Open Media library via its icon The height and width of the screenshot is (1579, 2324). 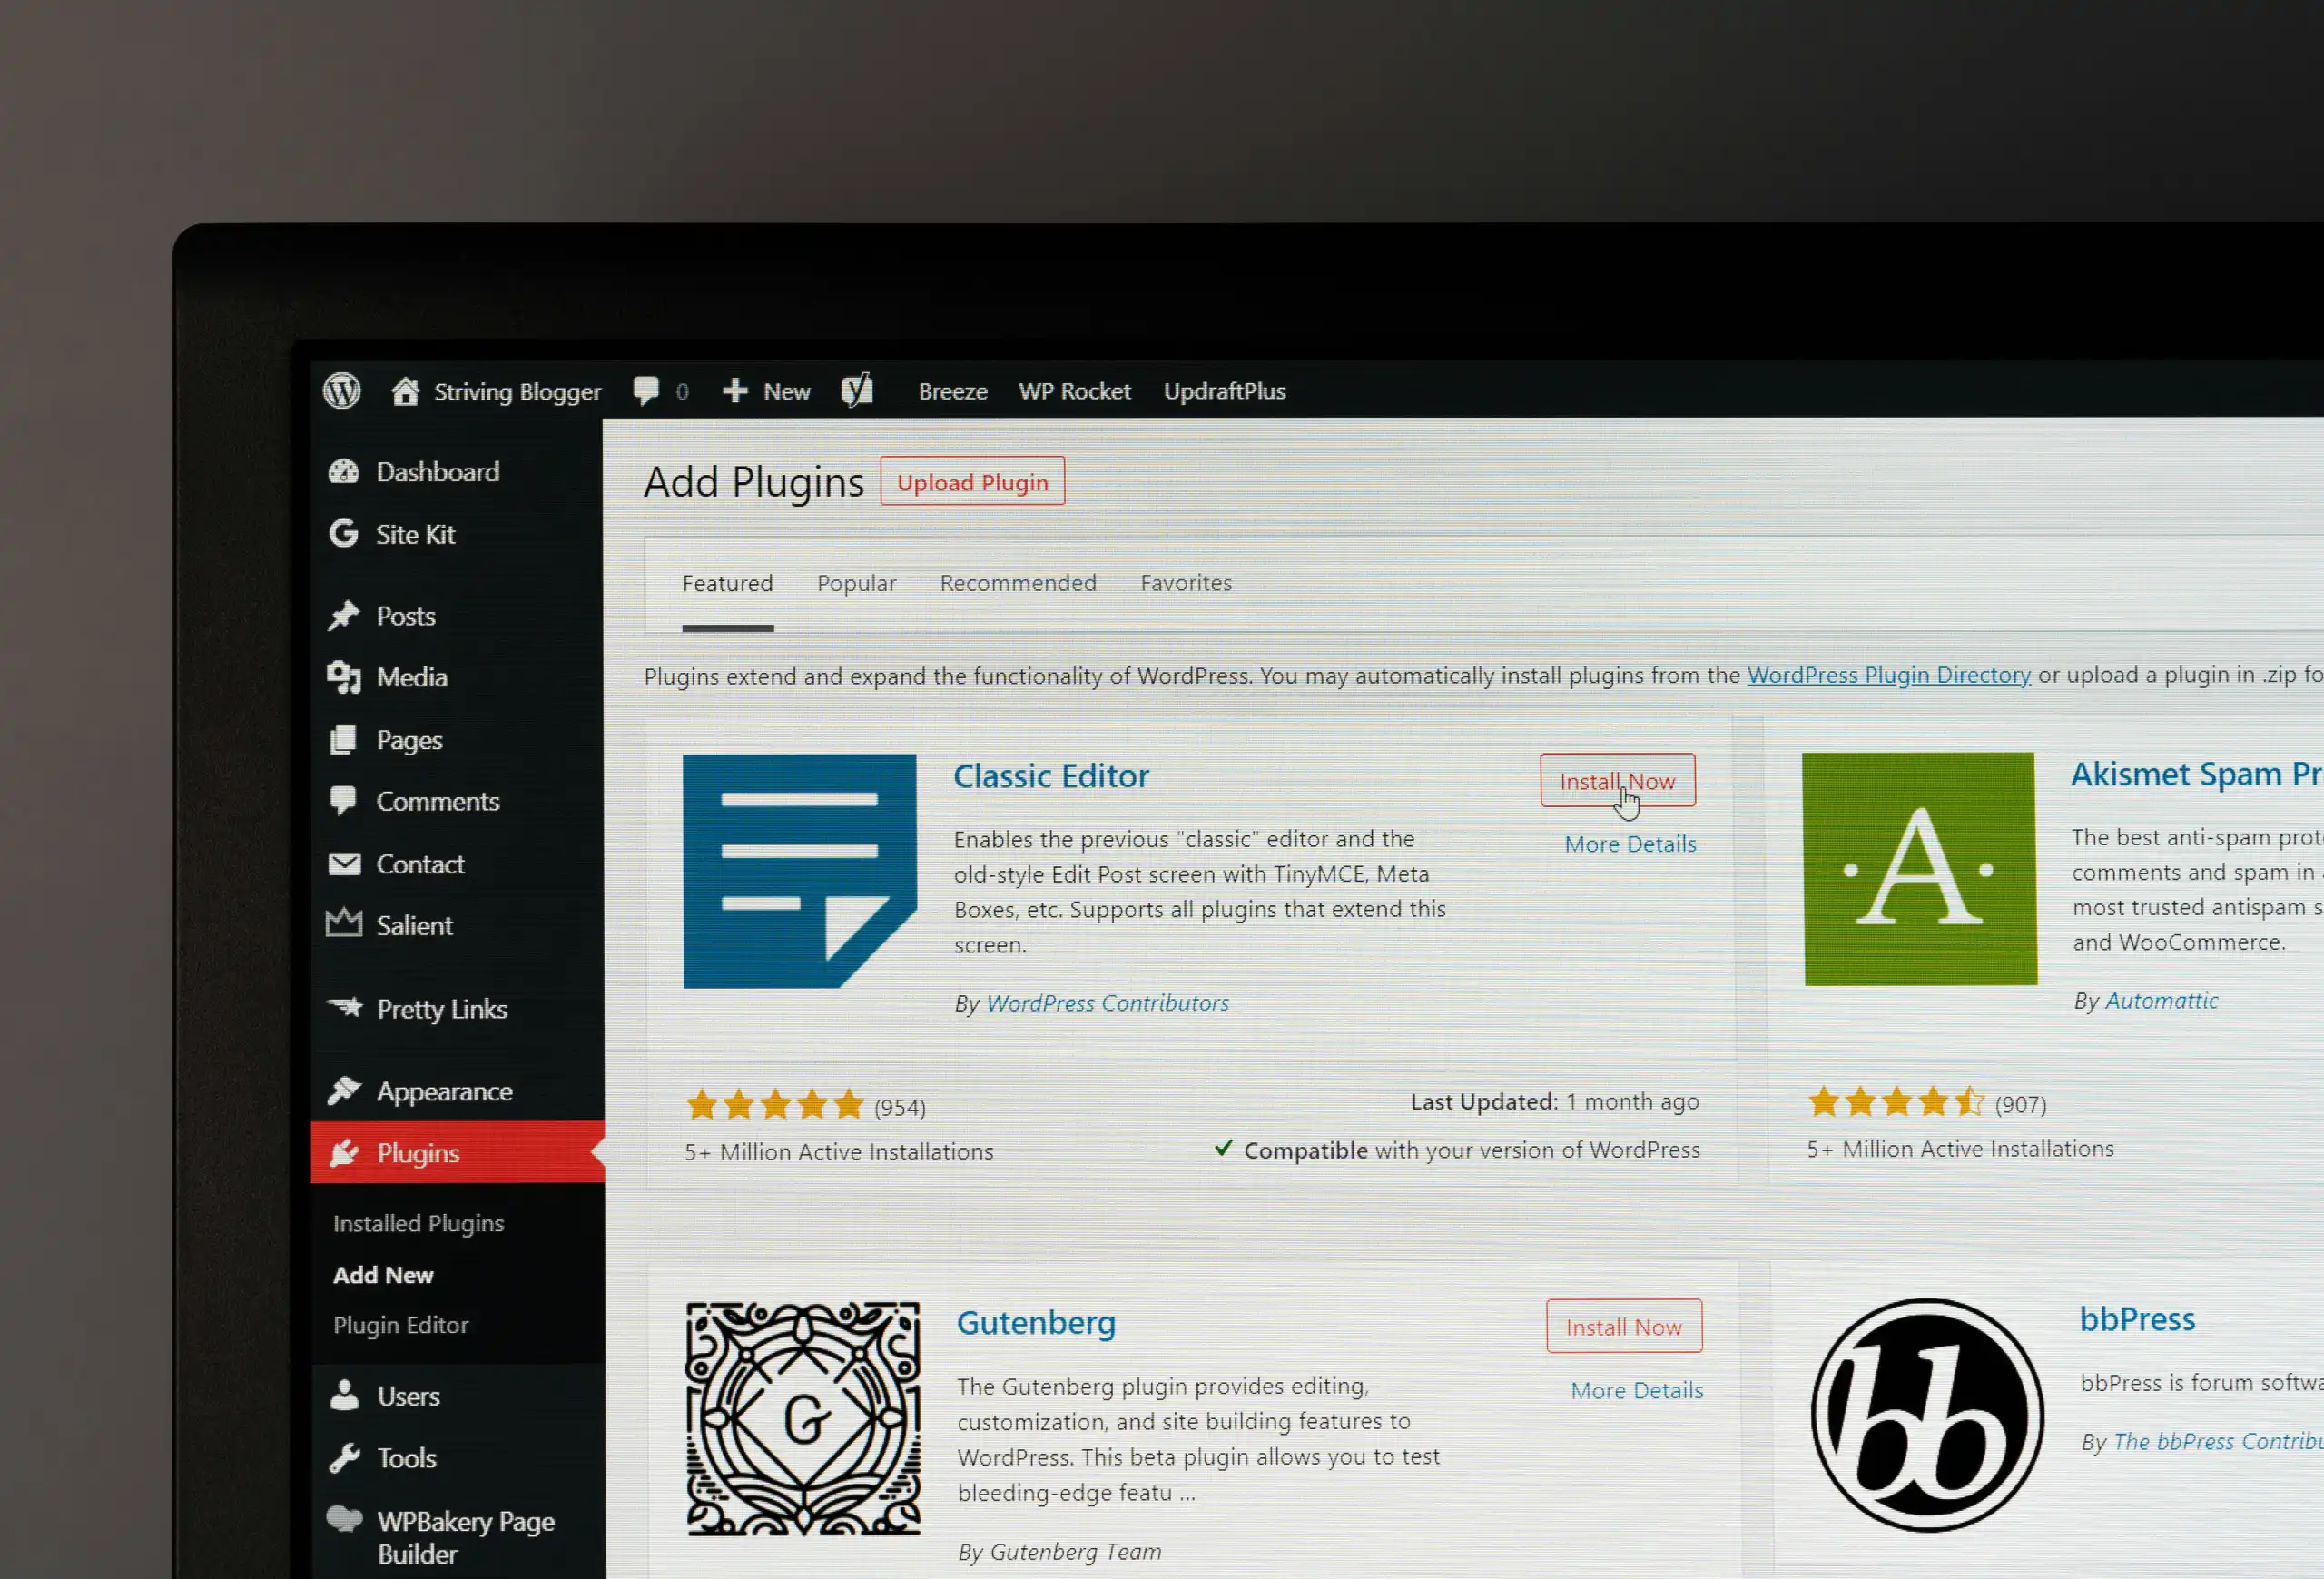coord(344,677)
